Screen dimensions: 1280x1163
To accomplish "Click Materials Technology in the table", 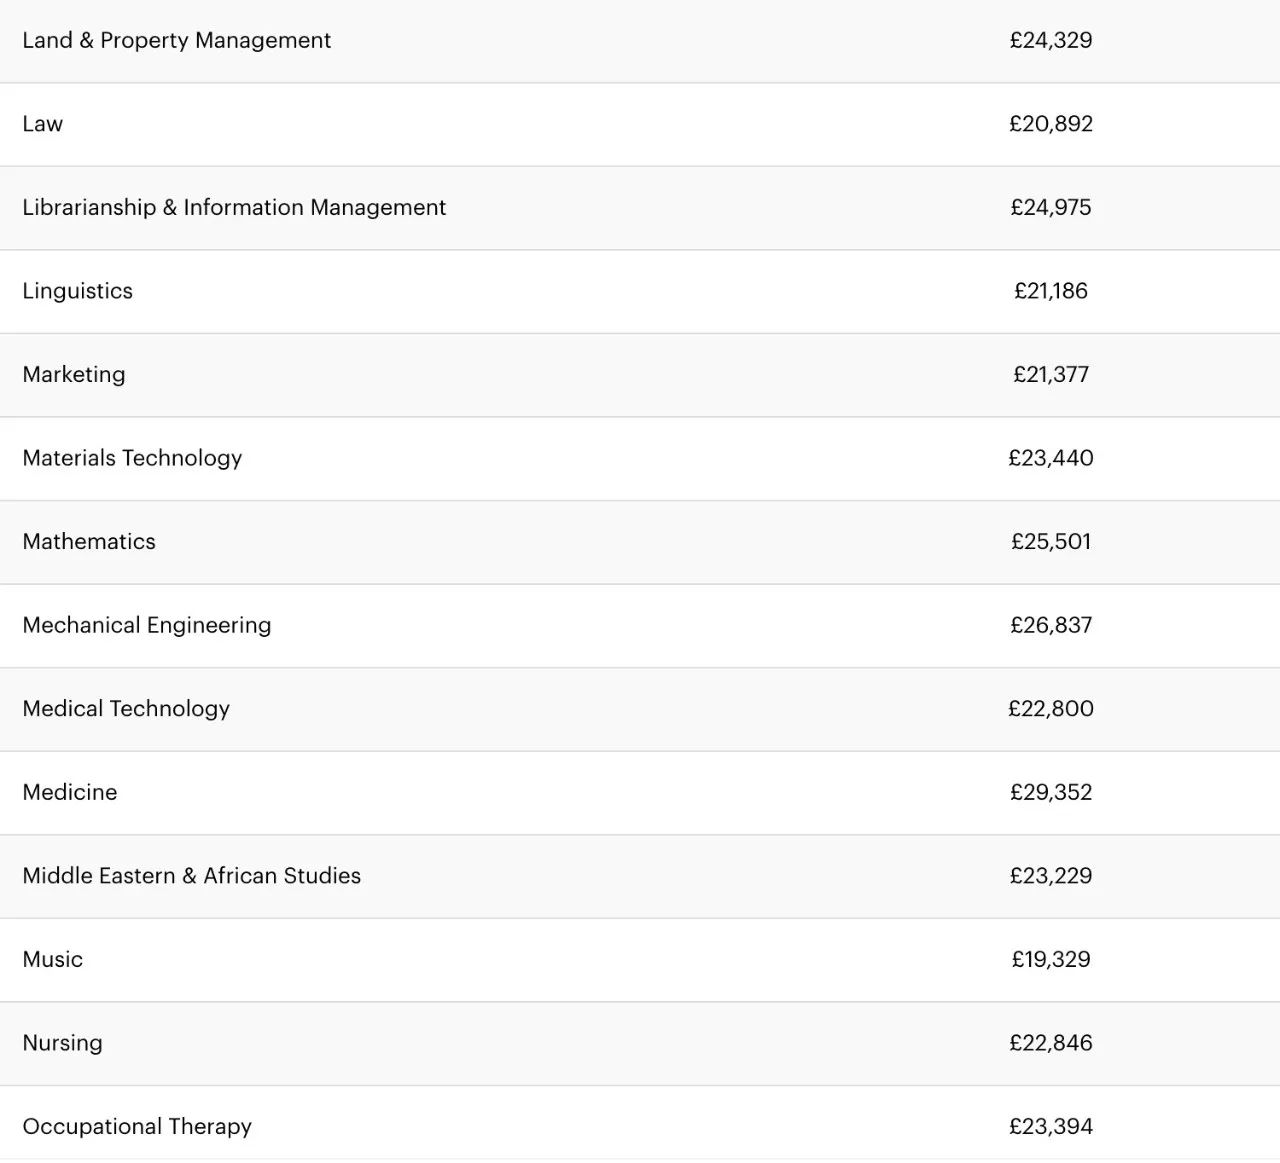I will click(132, 458).
